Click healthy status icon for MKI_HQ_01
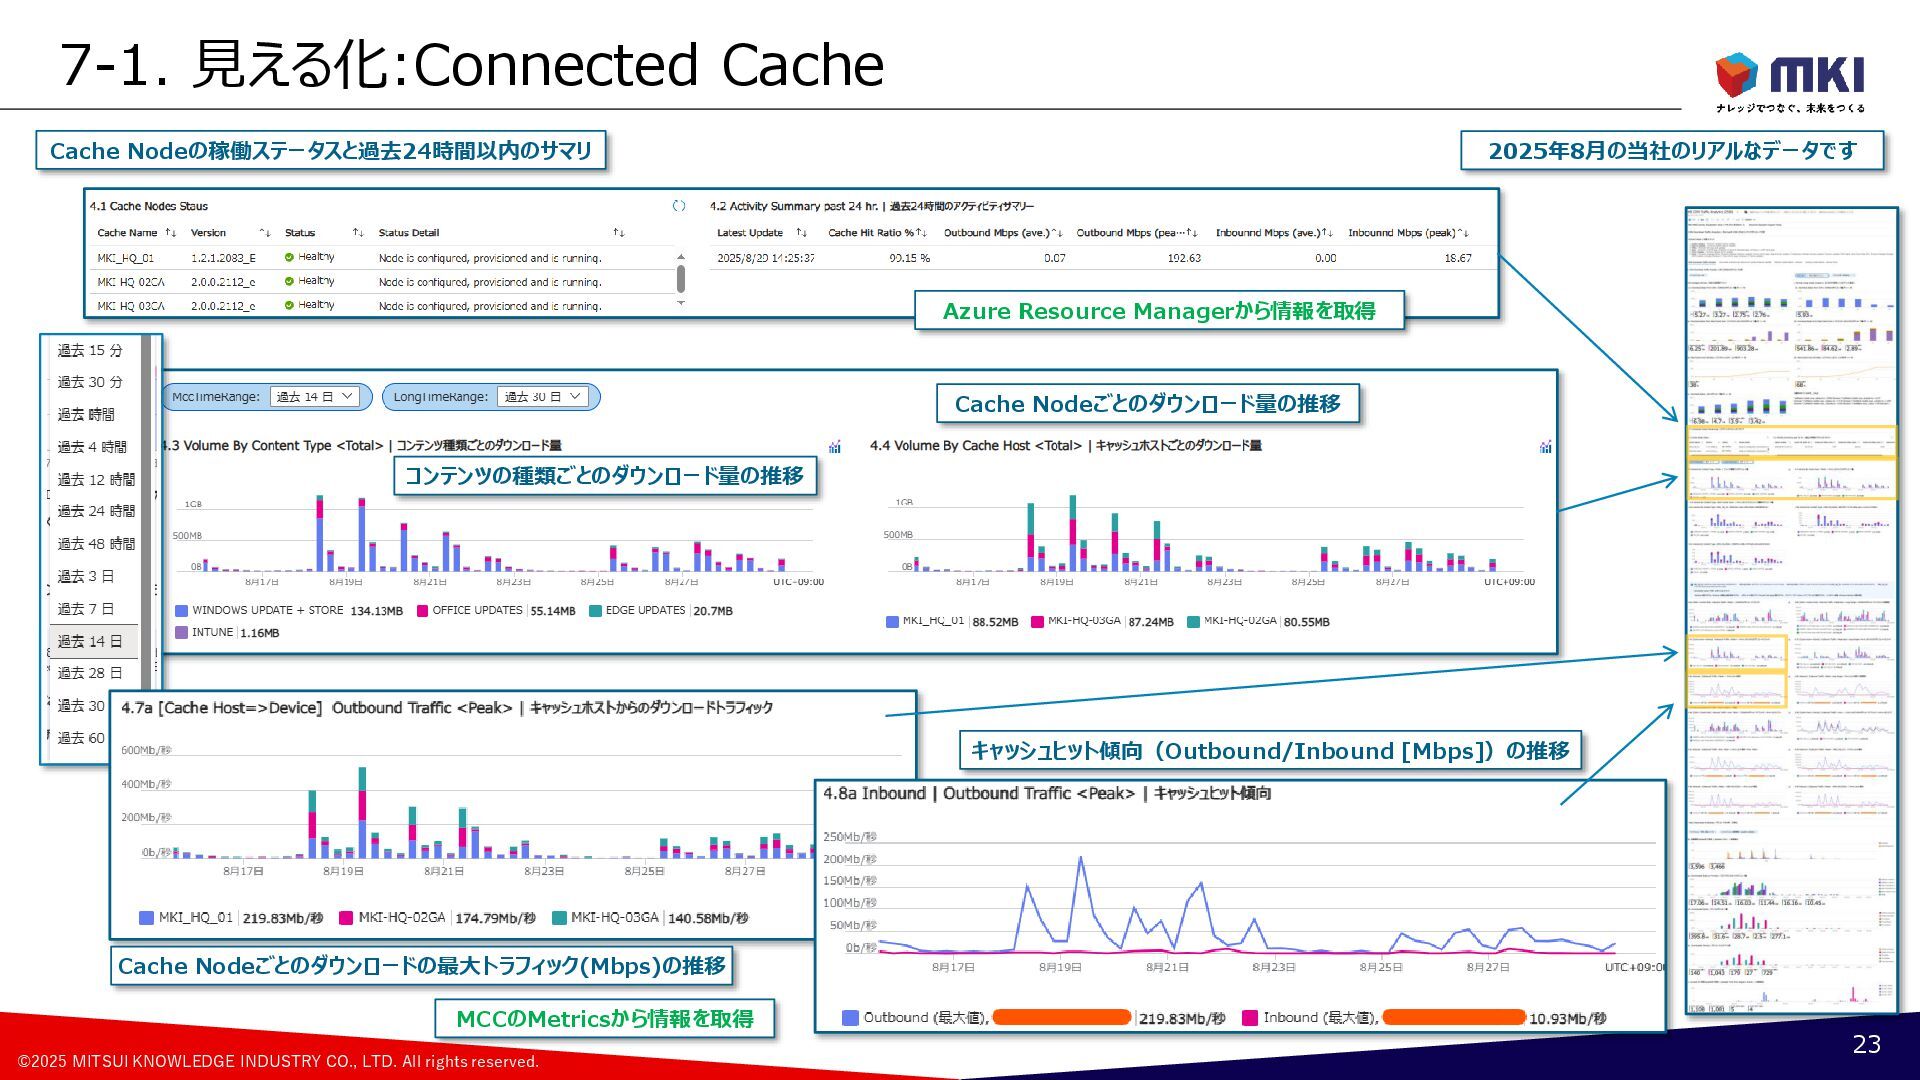Screen dimensions: 1920x1080 point(289,257)
